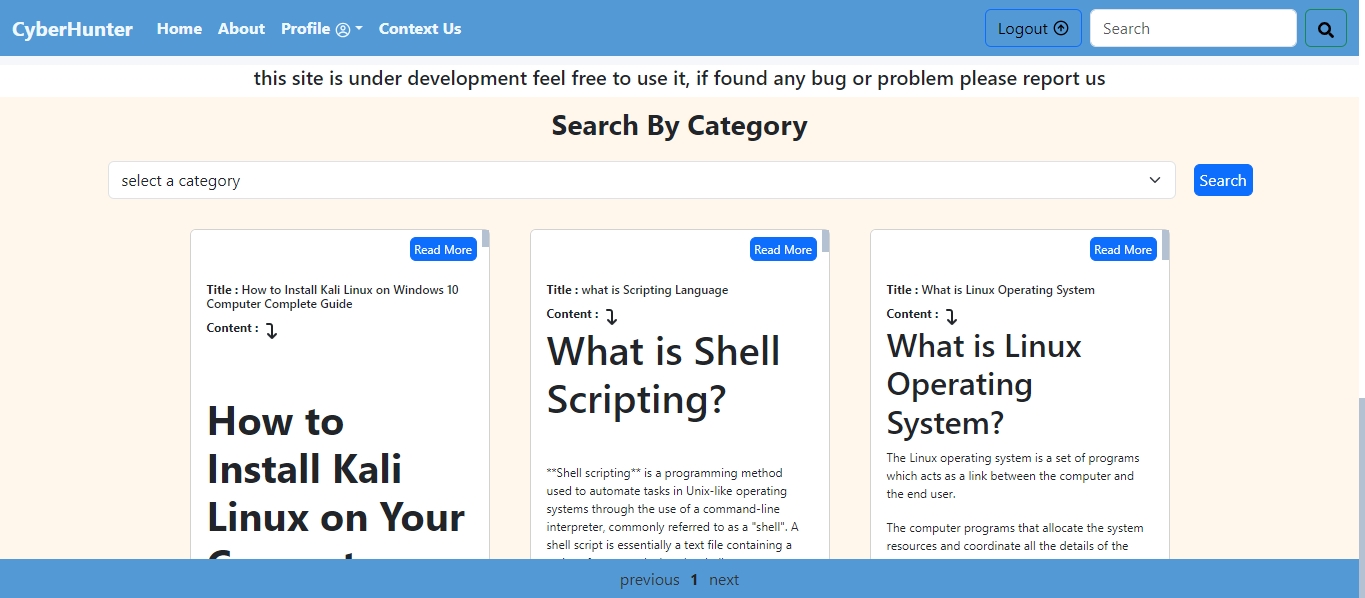
Task: Click the next pagination link
Action: coord(724,580)
